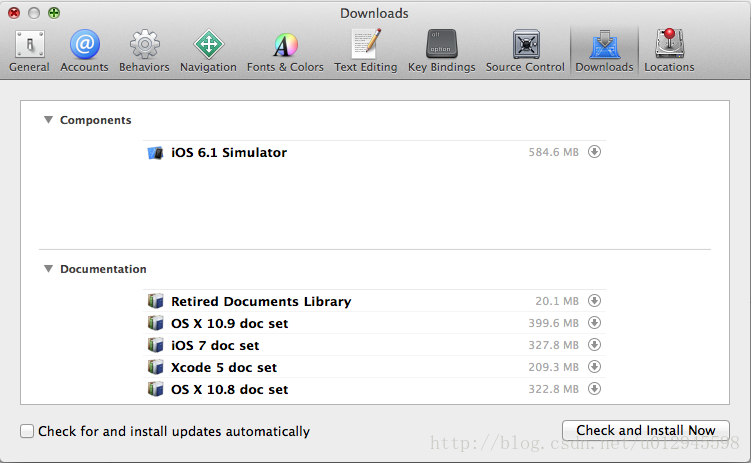This screenshot has width=751, height=463.
Task: Zoom the window with green button
Action: tap(54, 13)
